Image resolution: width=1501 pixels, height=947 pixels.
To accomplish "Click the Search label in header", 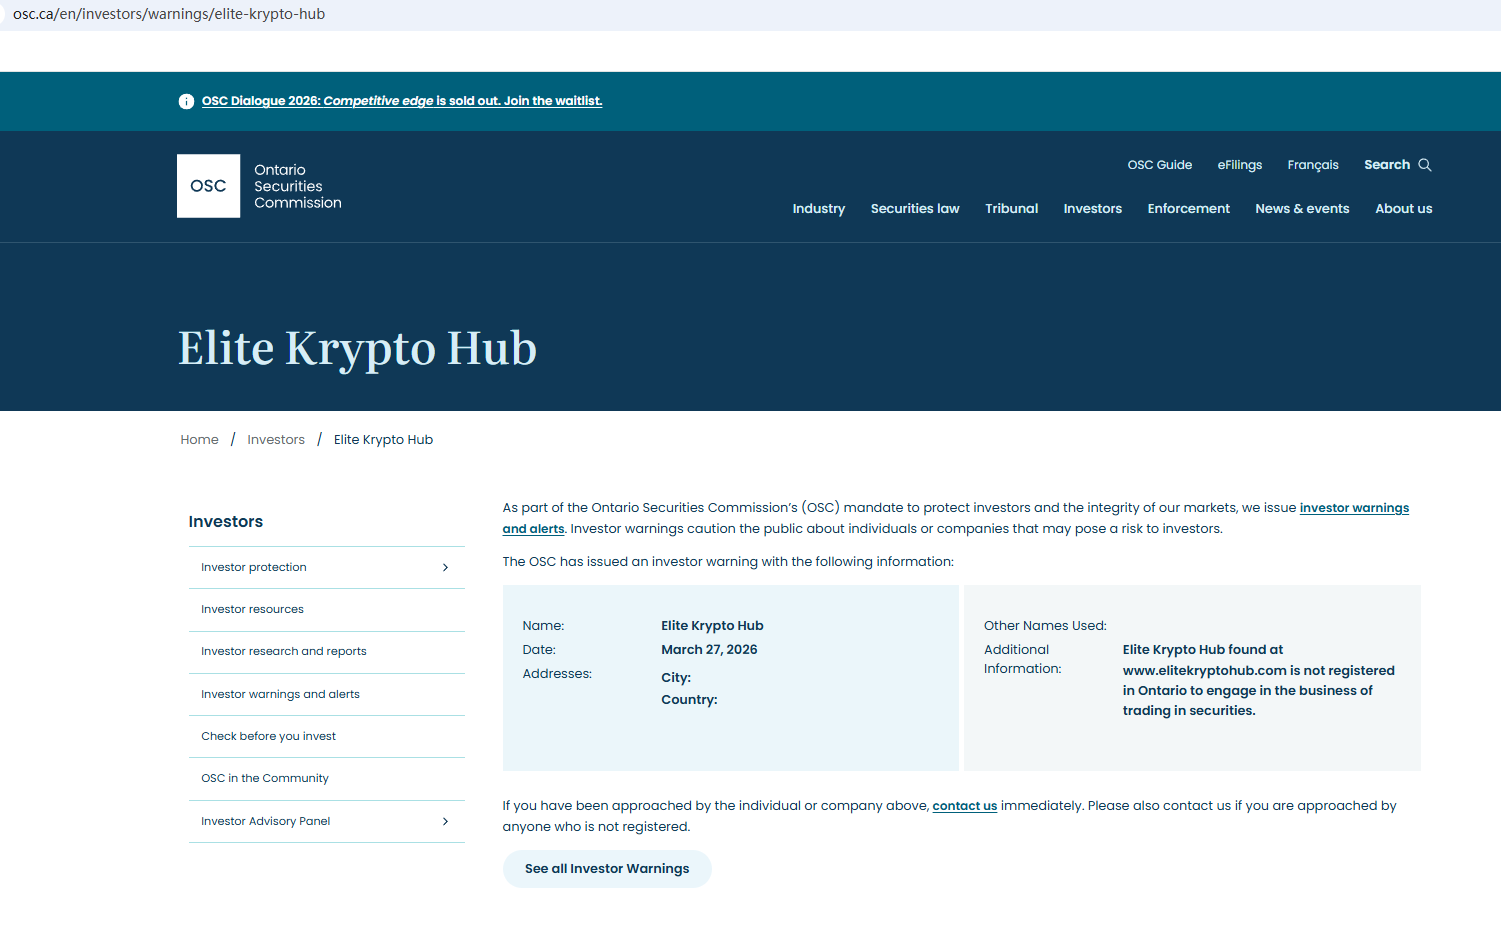I will (x=1387, y=165).
